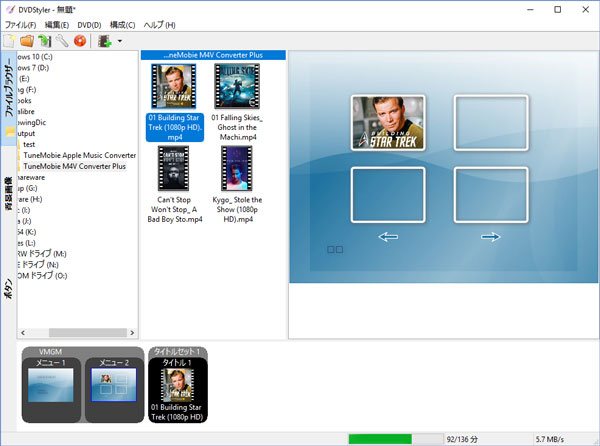Viewport: 600px width, 446px height.
Task: Maximize the DVDStyler window
Action: [x=558, y=10]
